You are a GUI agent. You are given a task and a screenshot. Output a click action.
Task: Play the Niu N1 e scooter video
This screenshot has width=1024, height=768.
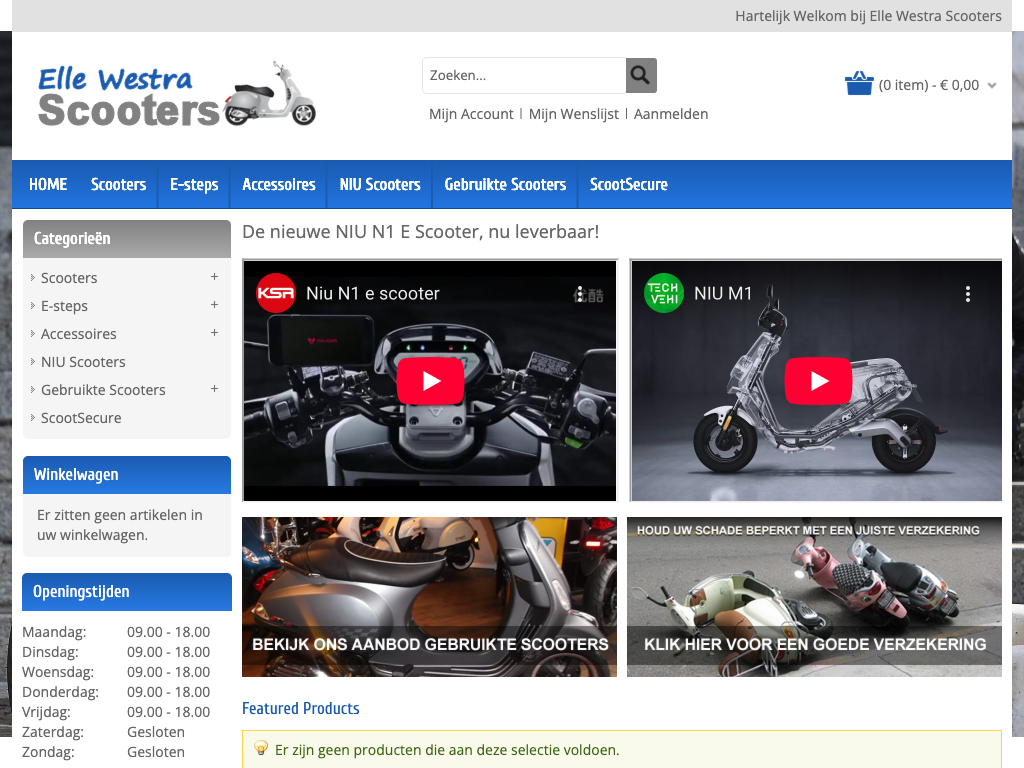coord(430,381)
